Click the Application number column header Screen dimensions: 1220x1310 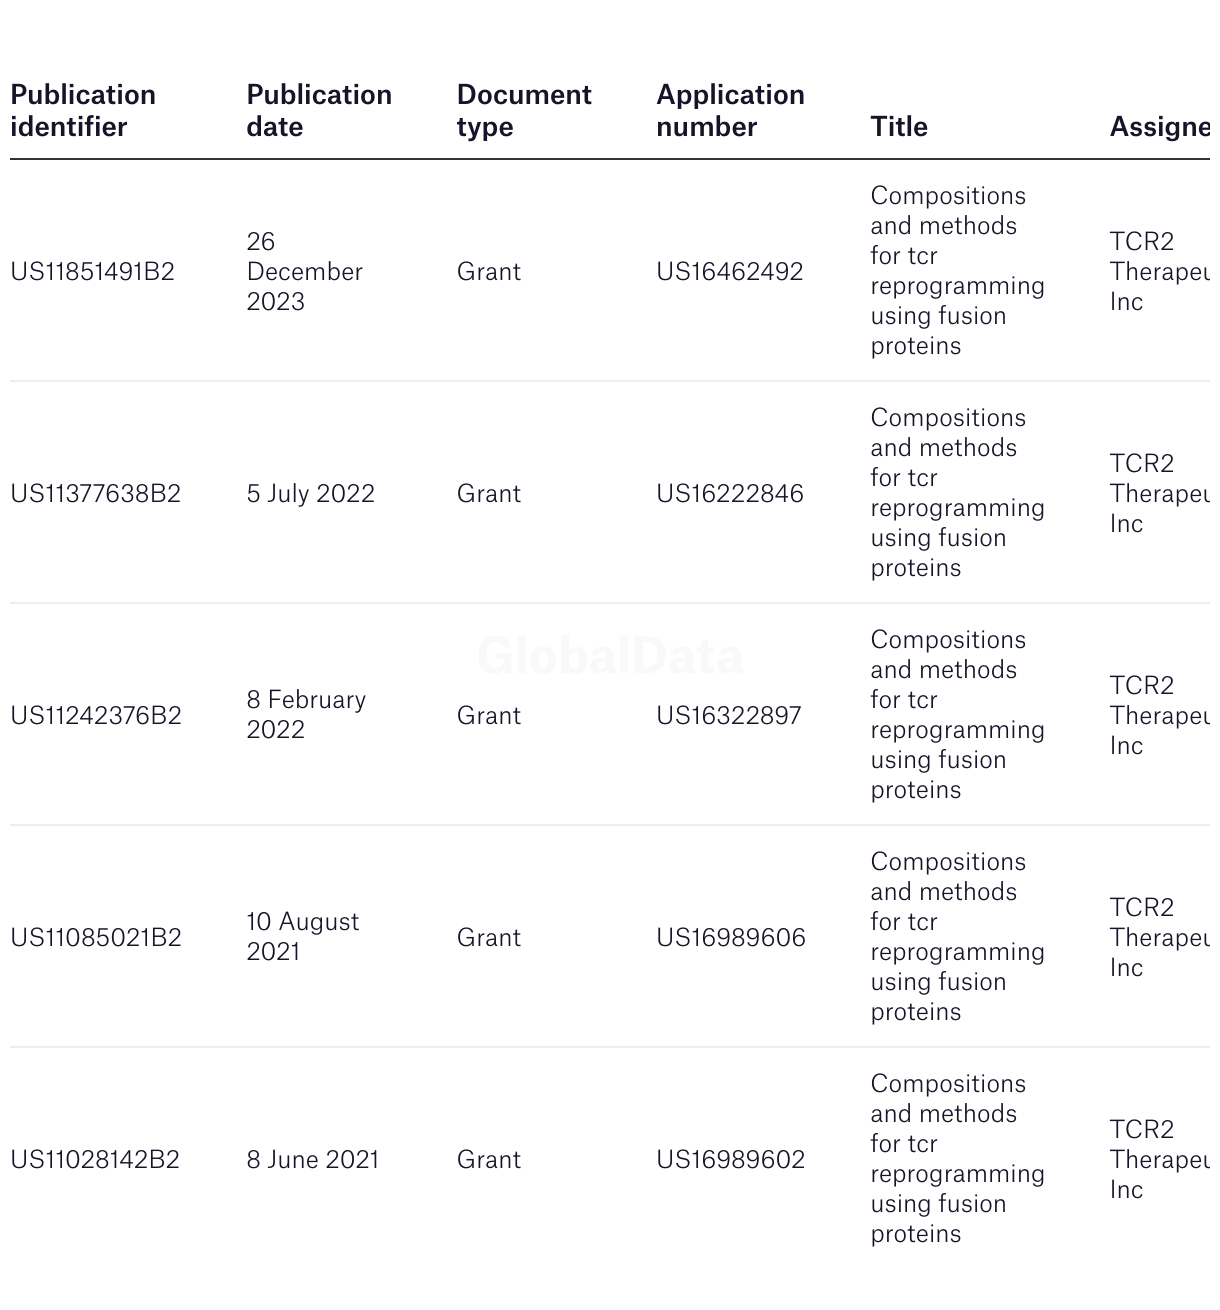click(730, 111)
